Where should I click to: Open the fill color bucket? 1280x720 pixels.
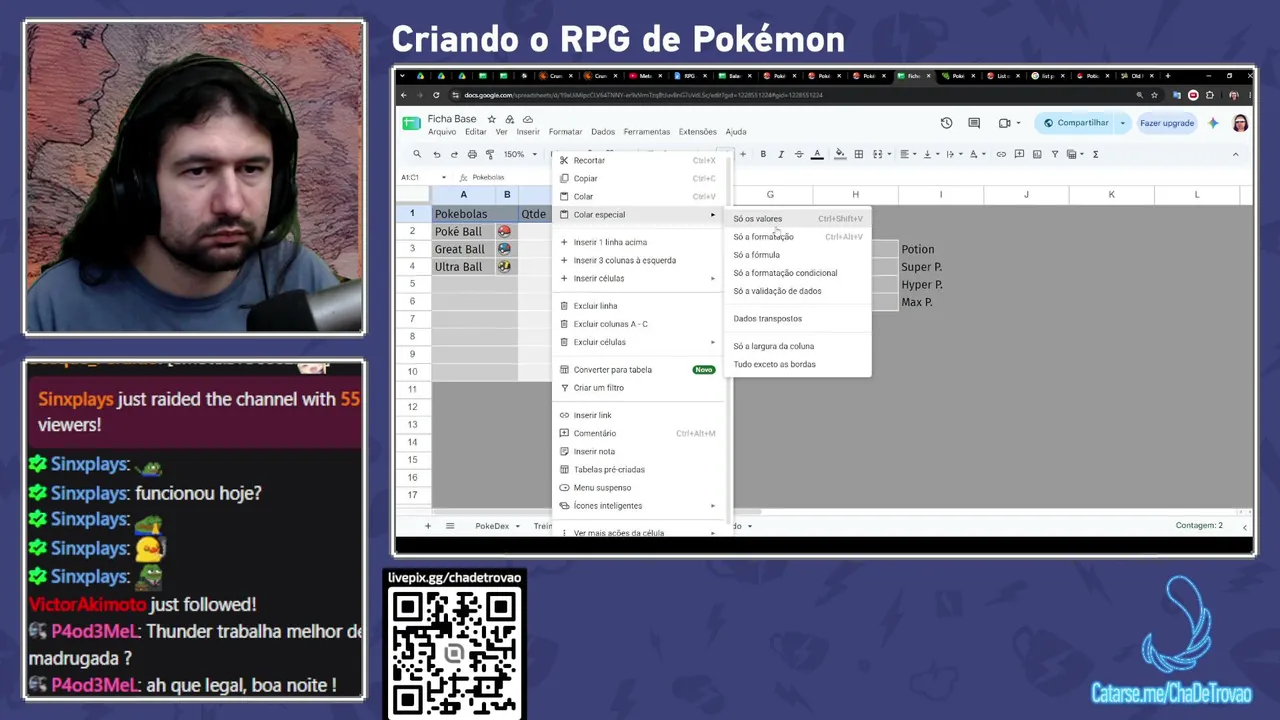840,154
